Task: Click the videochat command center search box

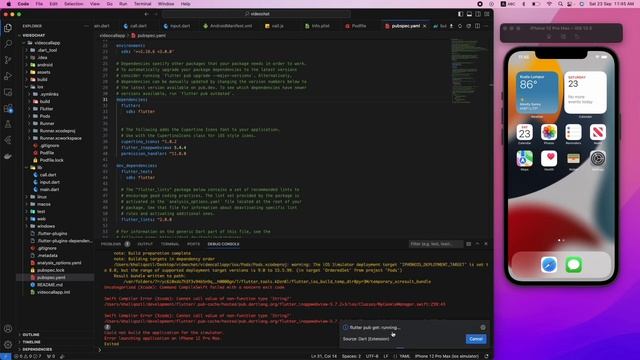Action: coord(257,14)
